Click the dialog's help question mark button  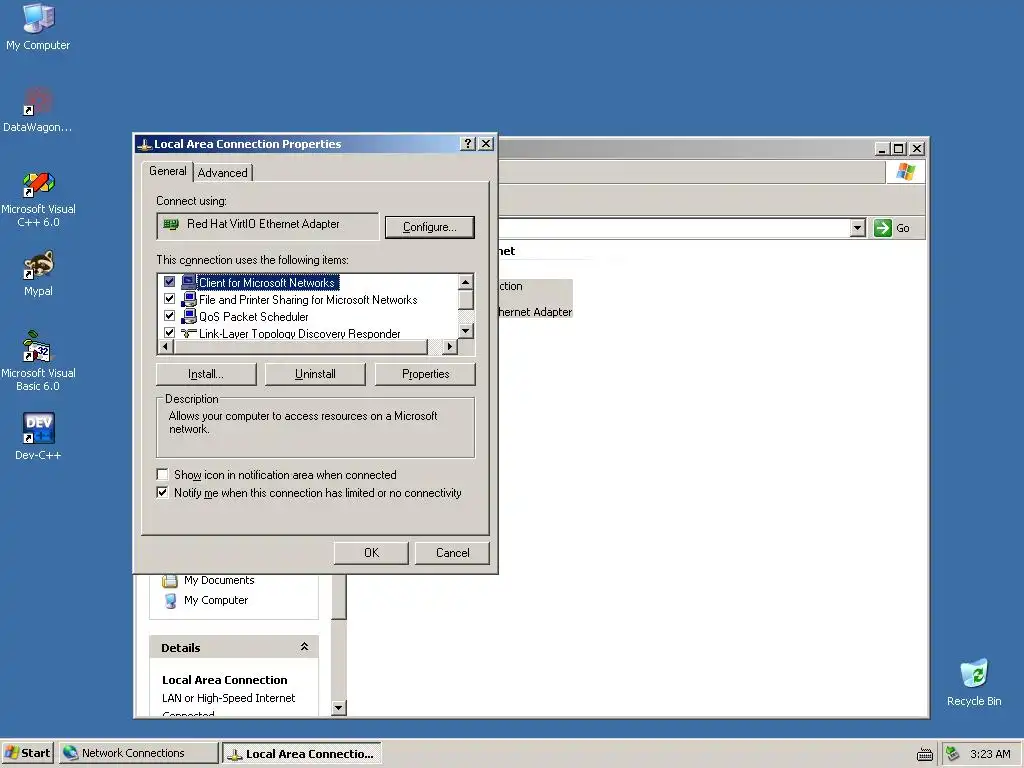(468, 144)
